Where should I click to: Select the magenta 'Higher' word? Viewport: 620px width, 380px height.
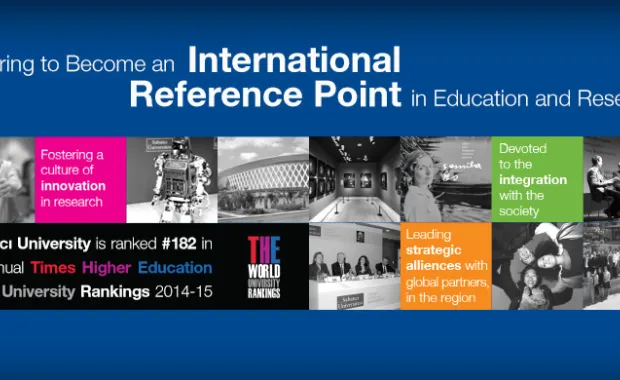(x=106, y=268)
